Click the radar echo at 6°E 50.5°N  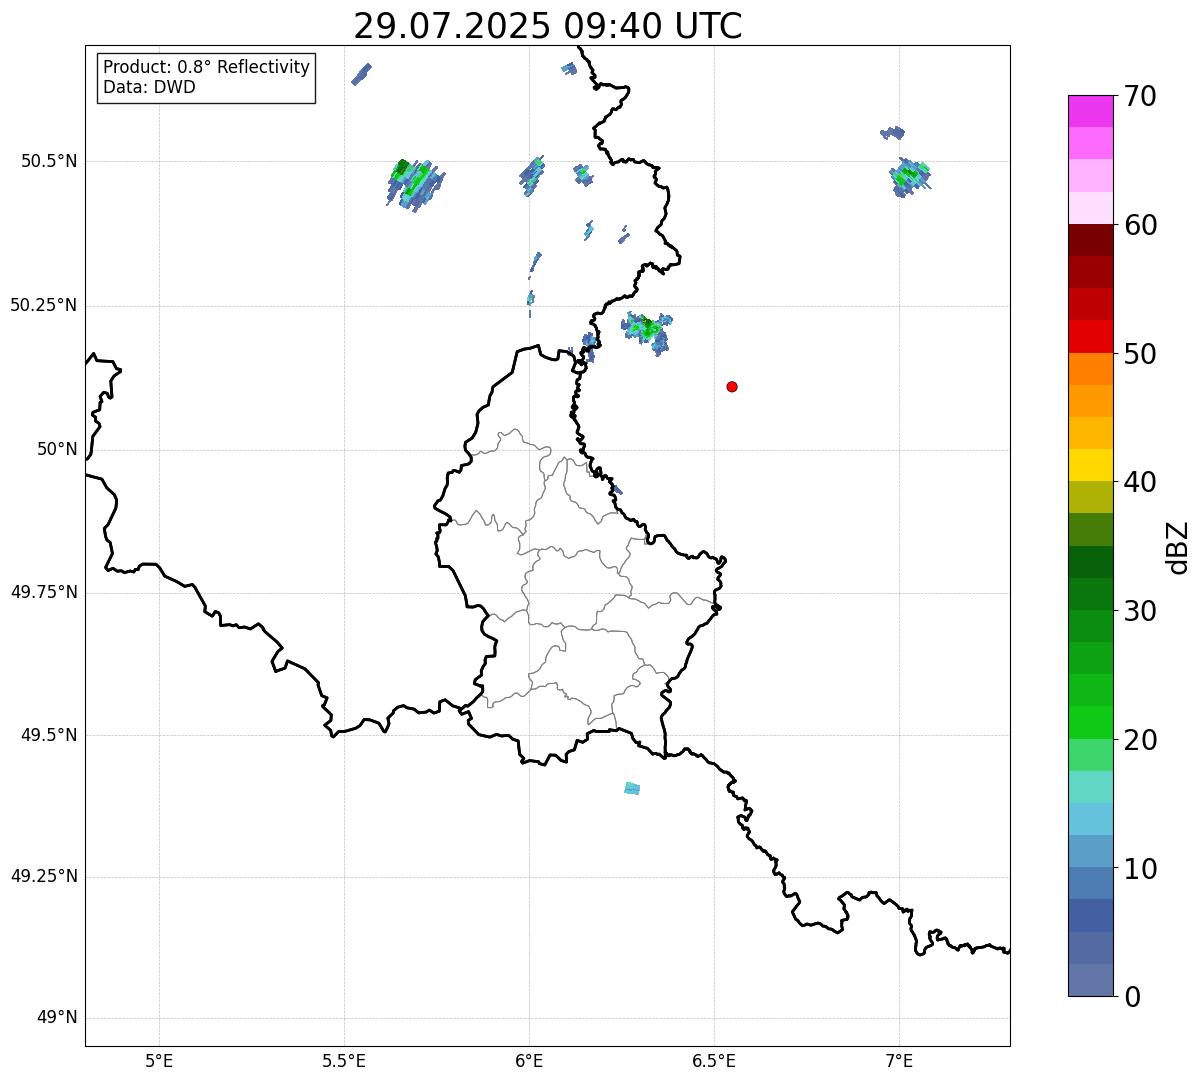point(532,175)
